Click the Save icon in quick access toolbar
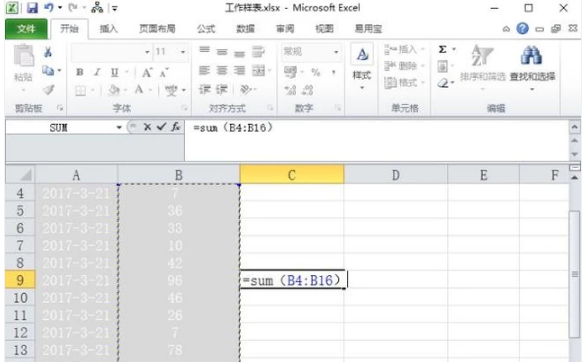The height and width of the screenshot is (362, 588). click(32, 8)
